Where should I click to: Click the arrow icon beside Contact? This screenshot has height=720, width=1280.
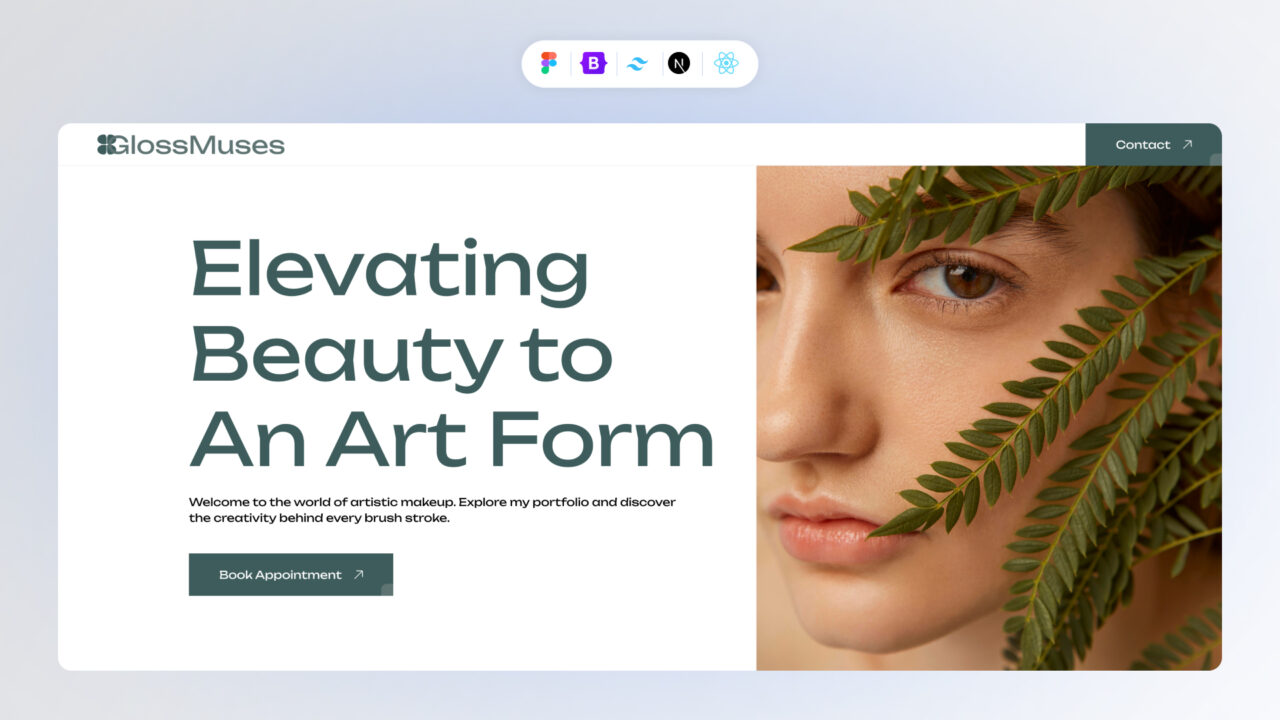pyautogui.click(x=1187, y=145)
